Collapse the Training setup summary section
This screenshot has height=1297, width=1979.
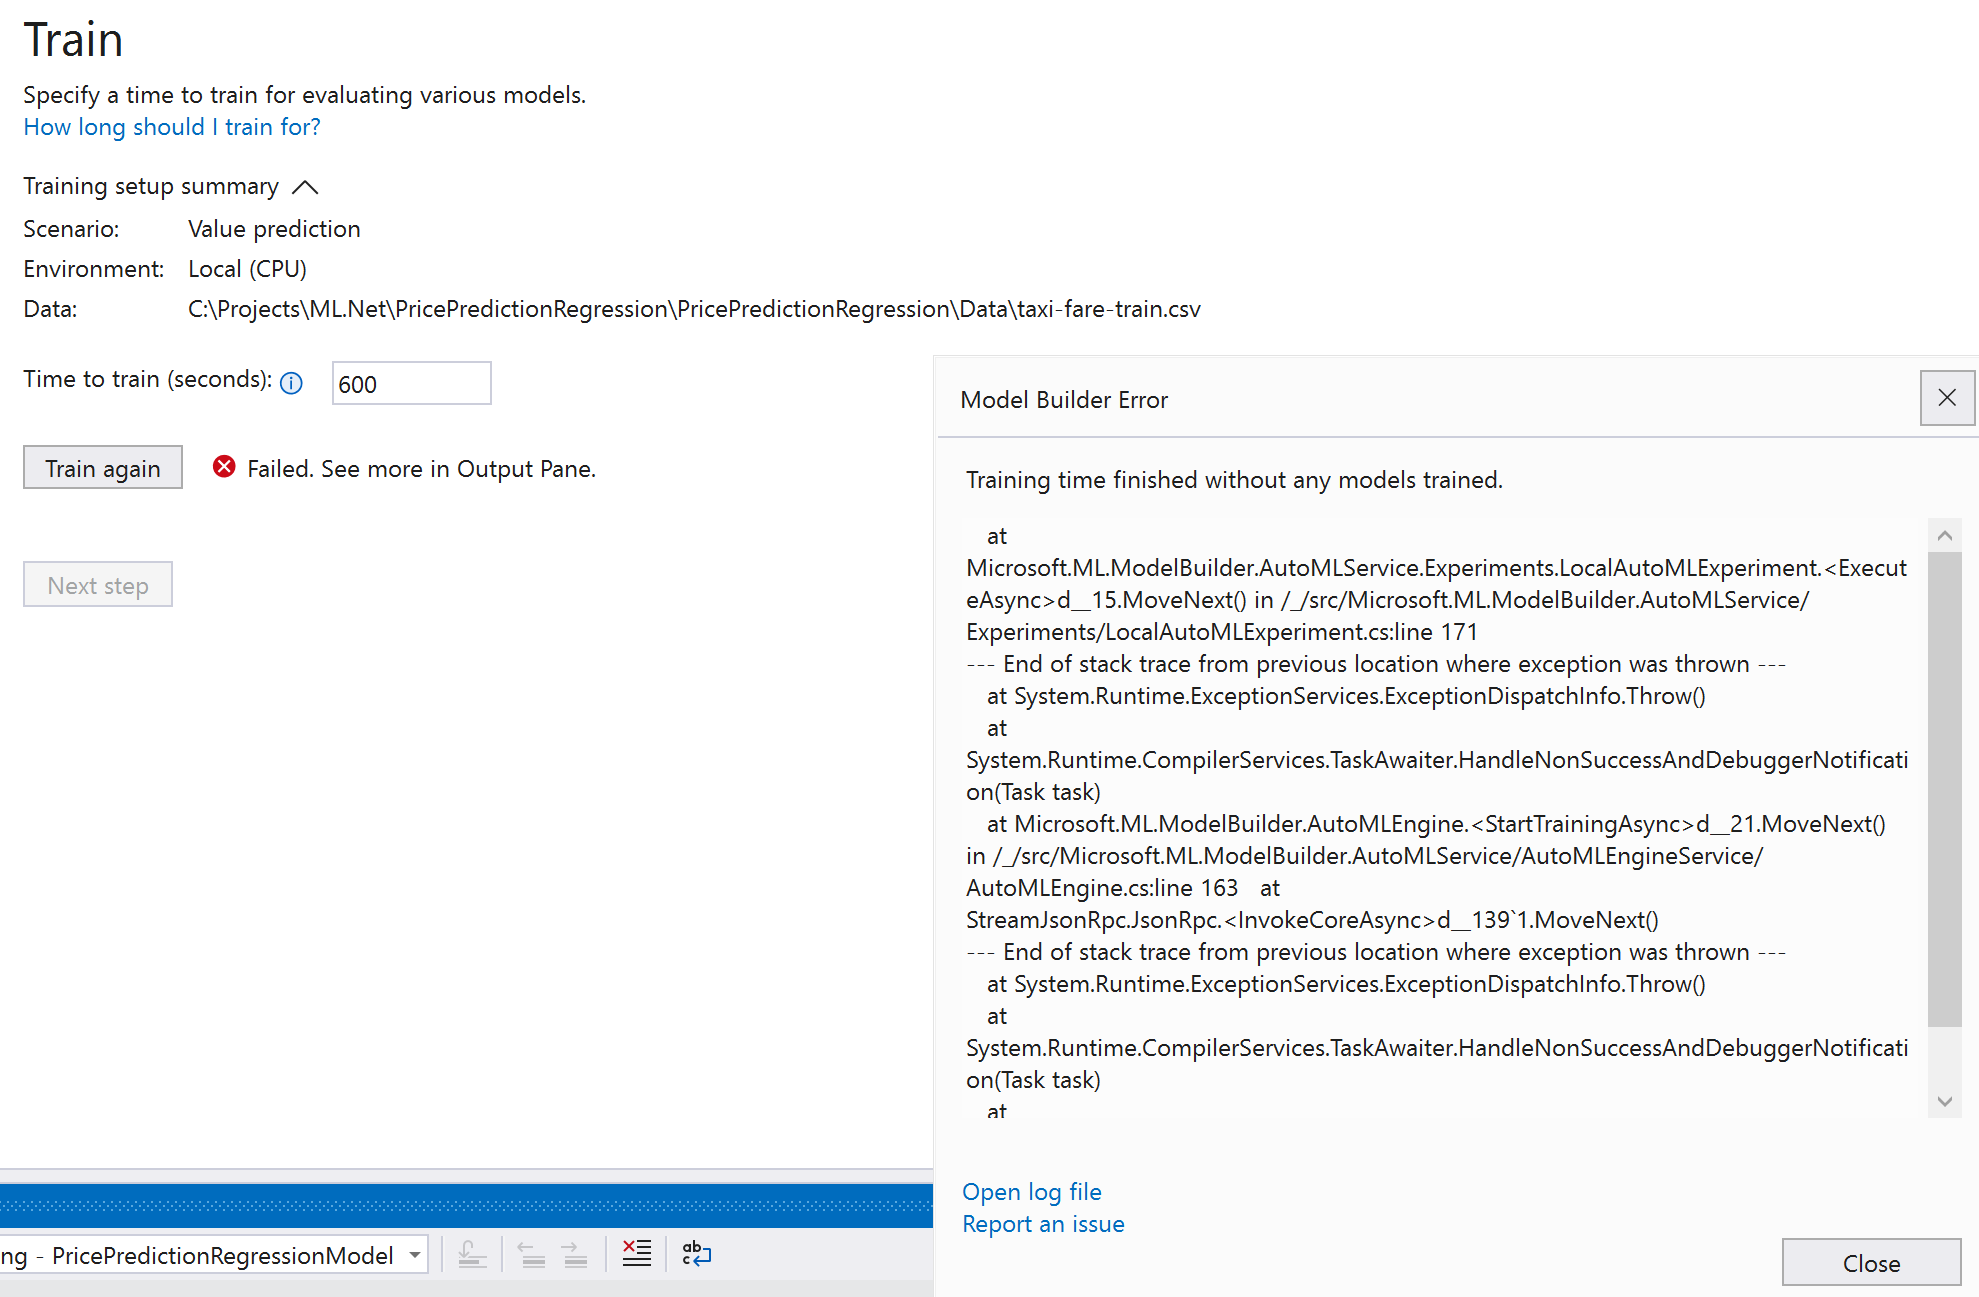point(305,186)
